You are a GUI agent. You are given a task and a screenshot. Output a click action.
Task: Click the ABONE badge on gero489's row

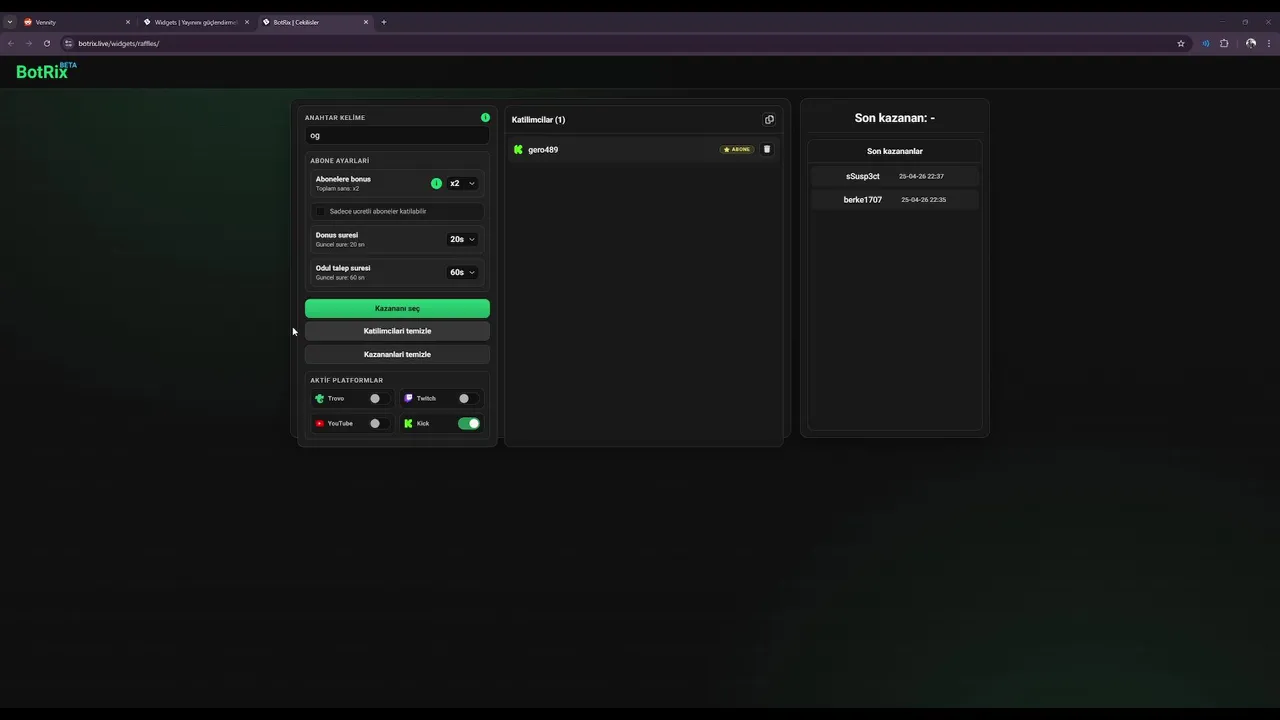(737, 150)
